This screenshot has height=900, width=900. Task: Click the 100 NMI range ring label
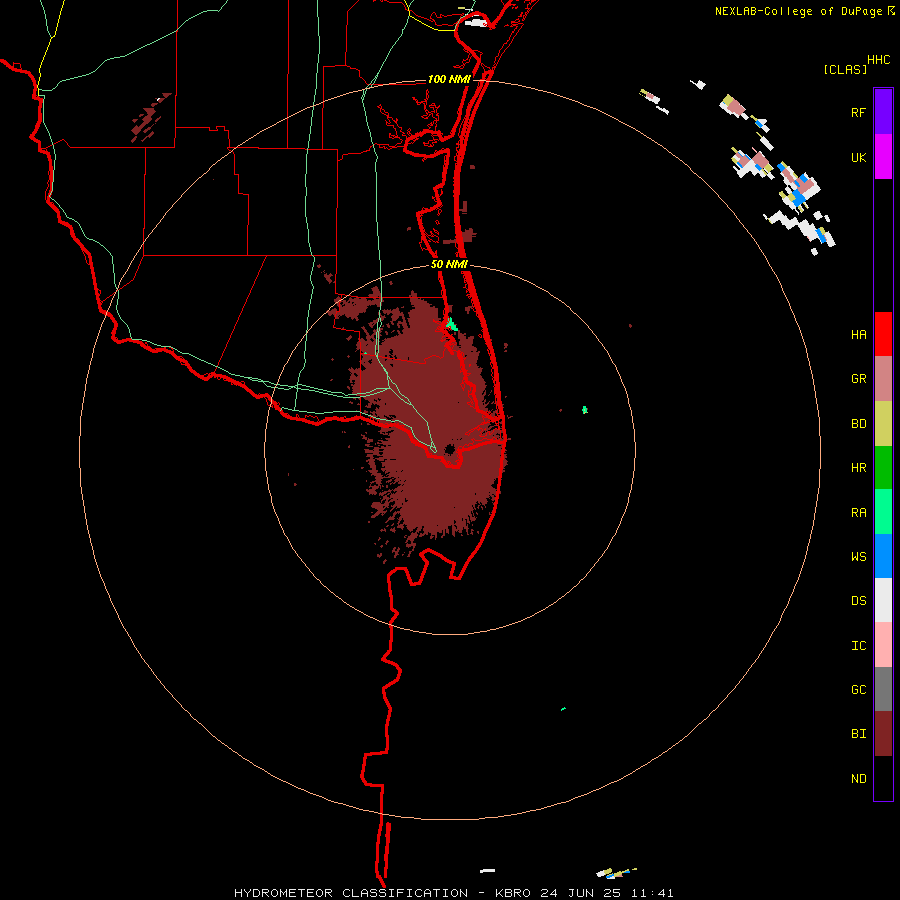click(x=449, y=79)
